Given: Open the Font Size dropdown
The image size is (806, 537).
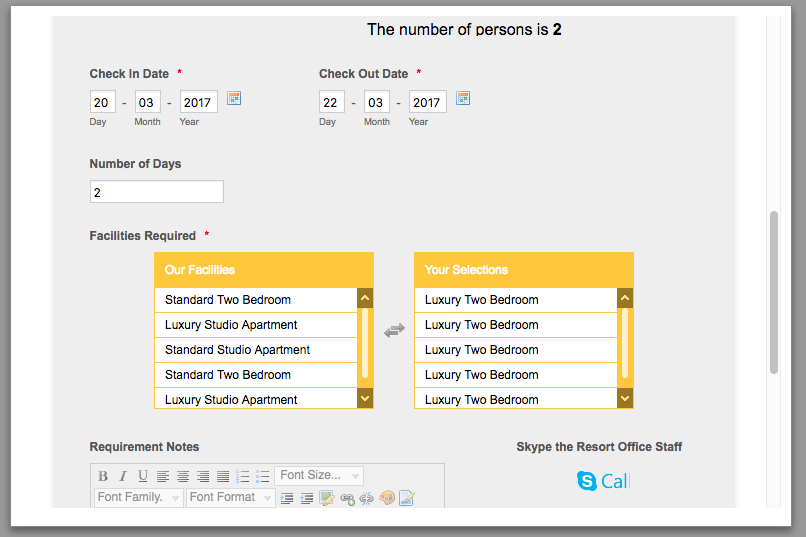Looking at the screenshot, I should 319,476.
